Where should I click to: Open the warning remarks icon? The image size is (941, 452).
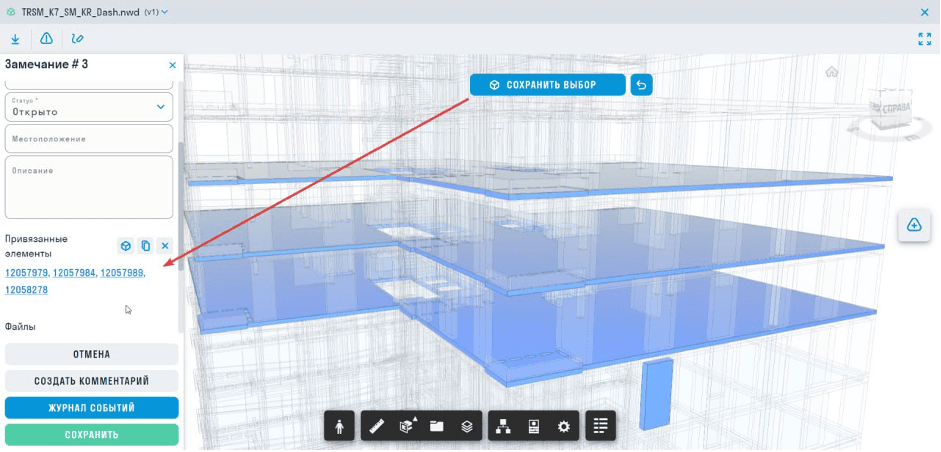coord(46,39)
